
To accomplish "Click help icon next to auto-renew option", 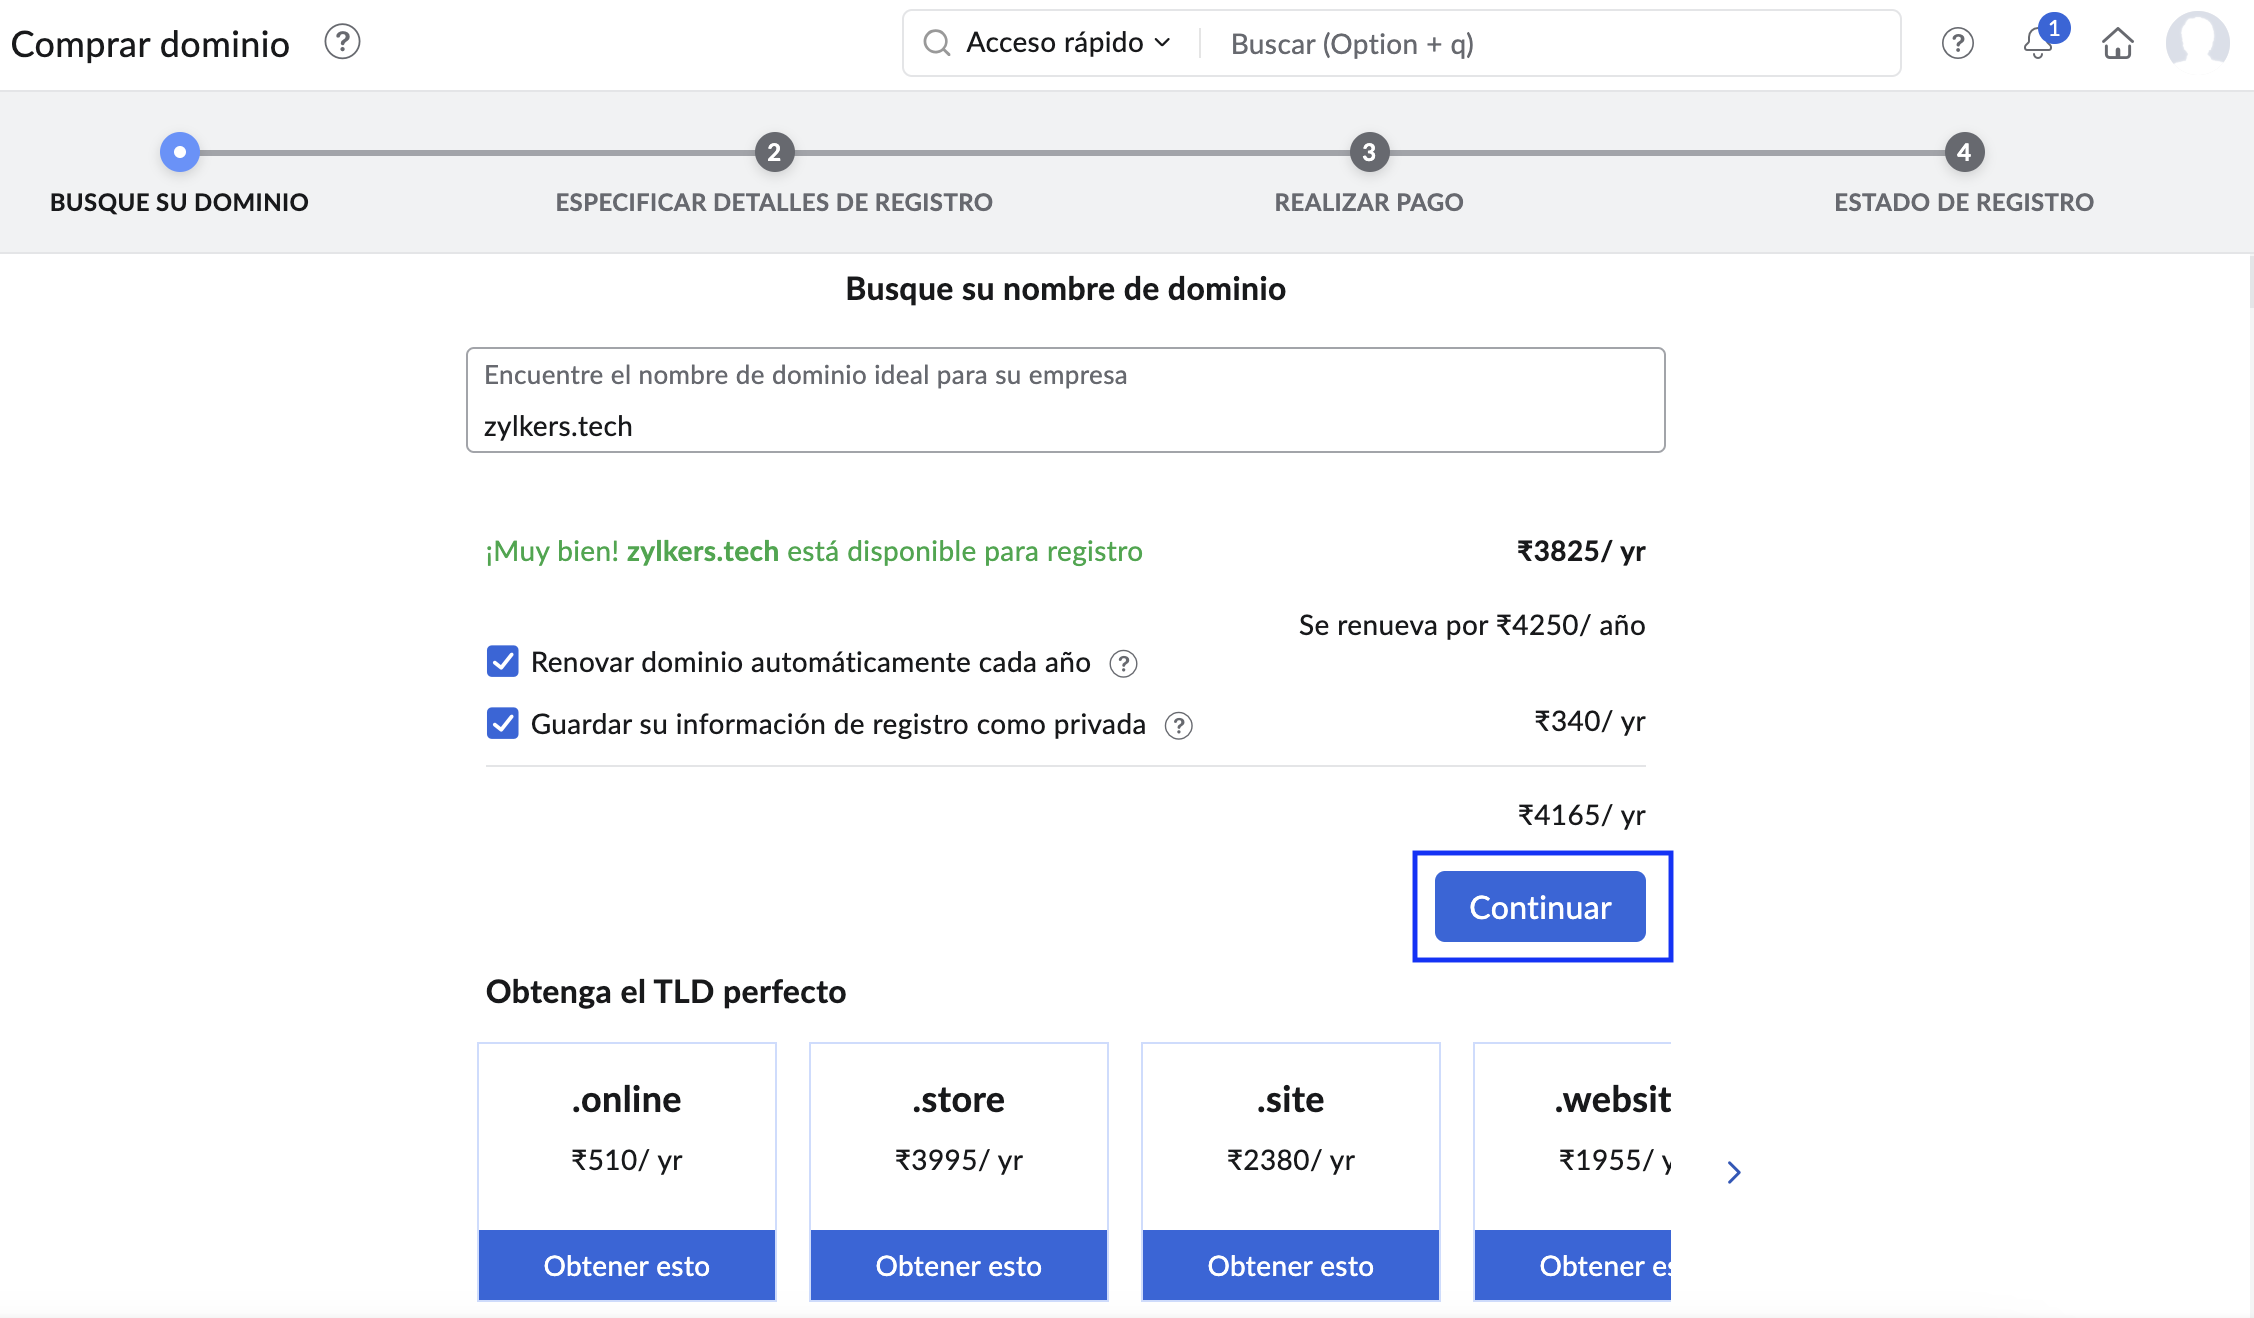I will pyautogui.click(x=1123, y=664).
